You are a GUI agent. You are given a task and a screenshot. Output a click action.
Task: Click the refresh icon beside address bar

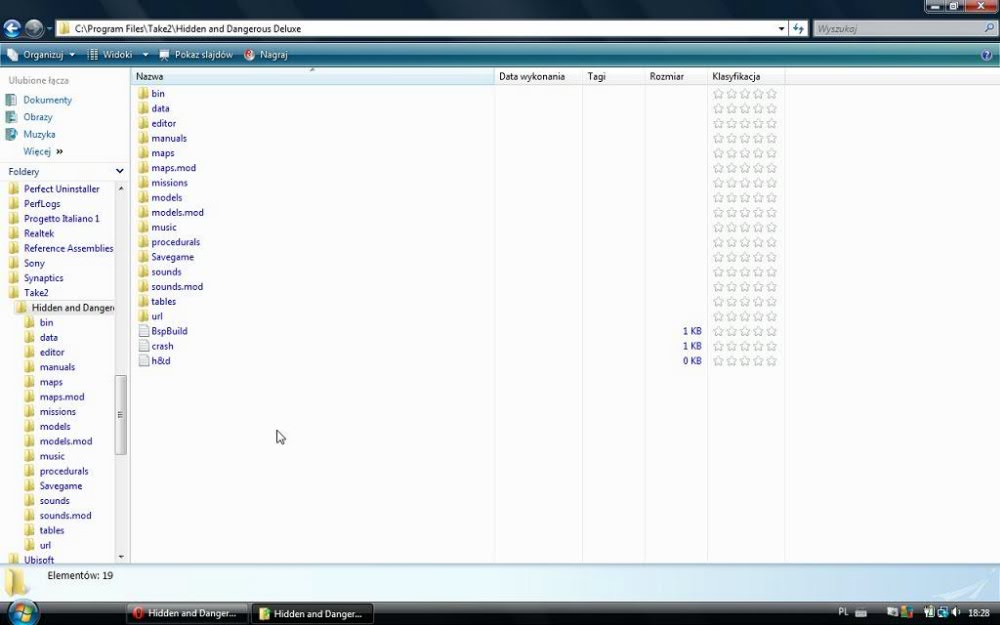pos(799,29)
